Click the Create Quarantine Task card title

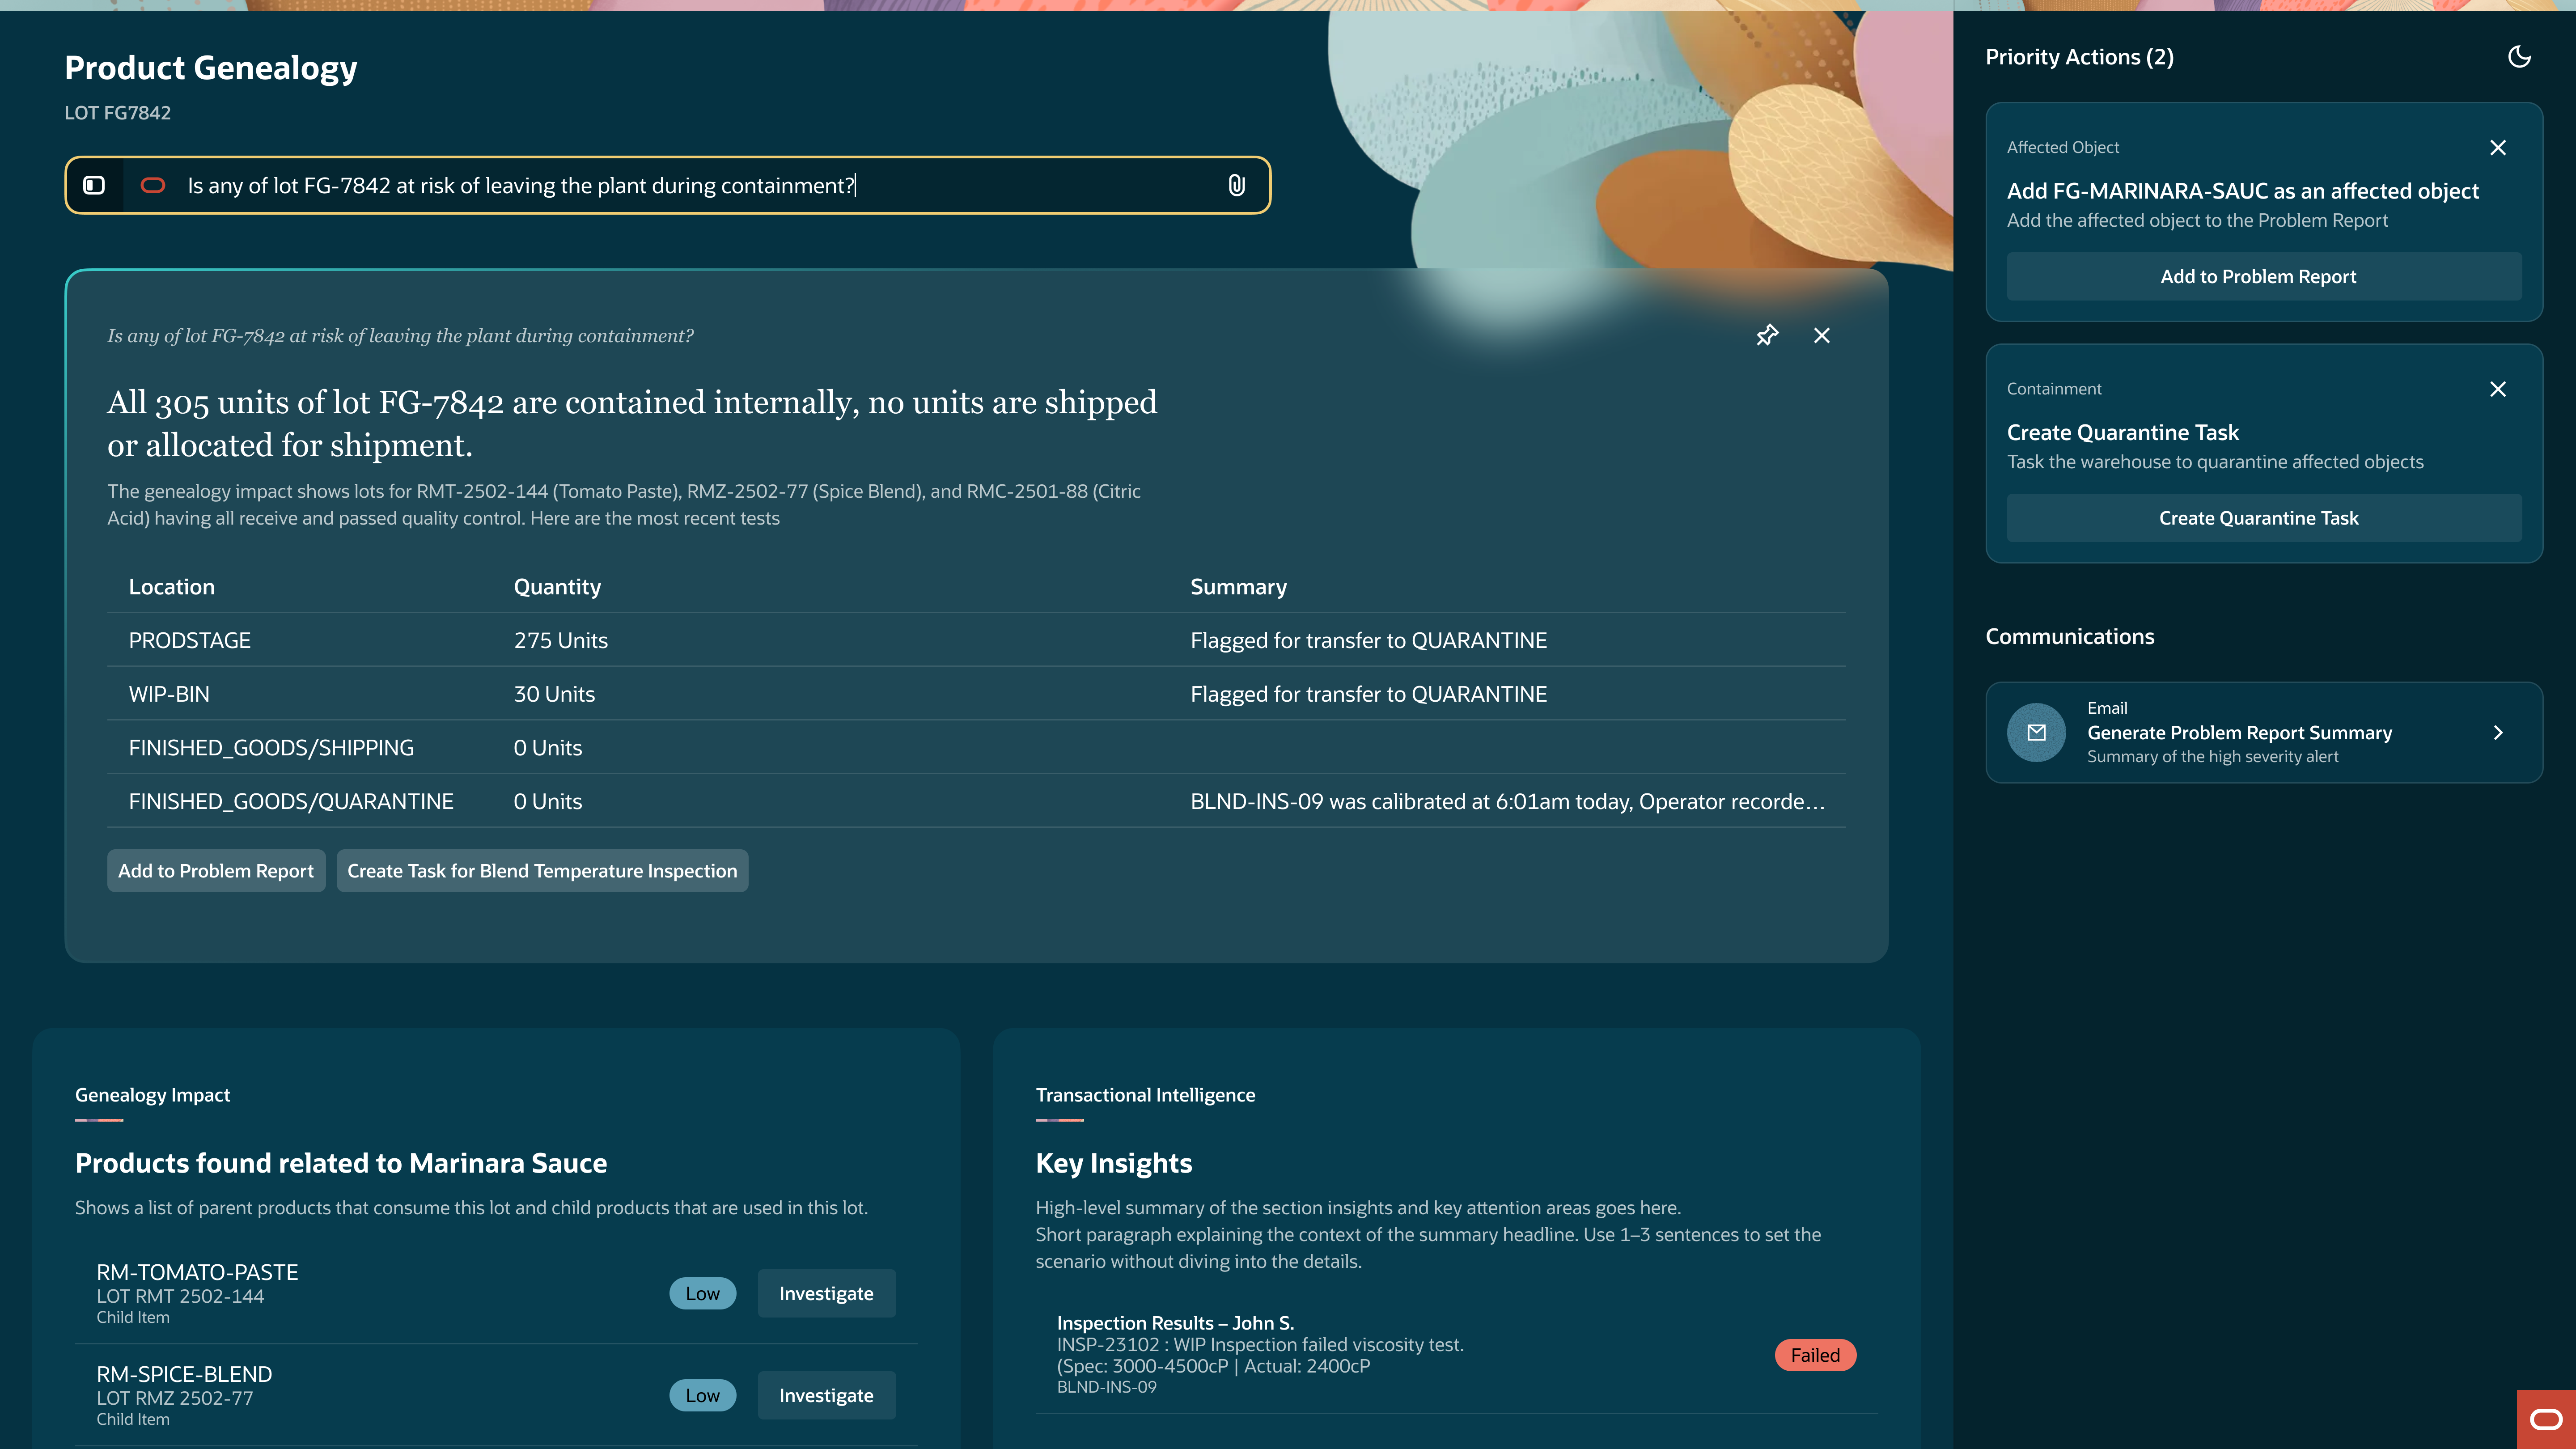pos(2122,433)
